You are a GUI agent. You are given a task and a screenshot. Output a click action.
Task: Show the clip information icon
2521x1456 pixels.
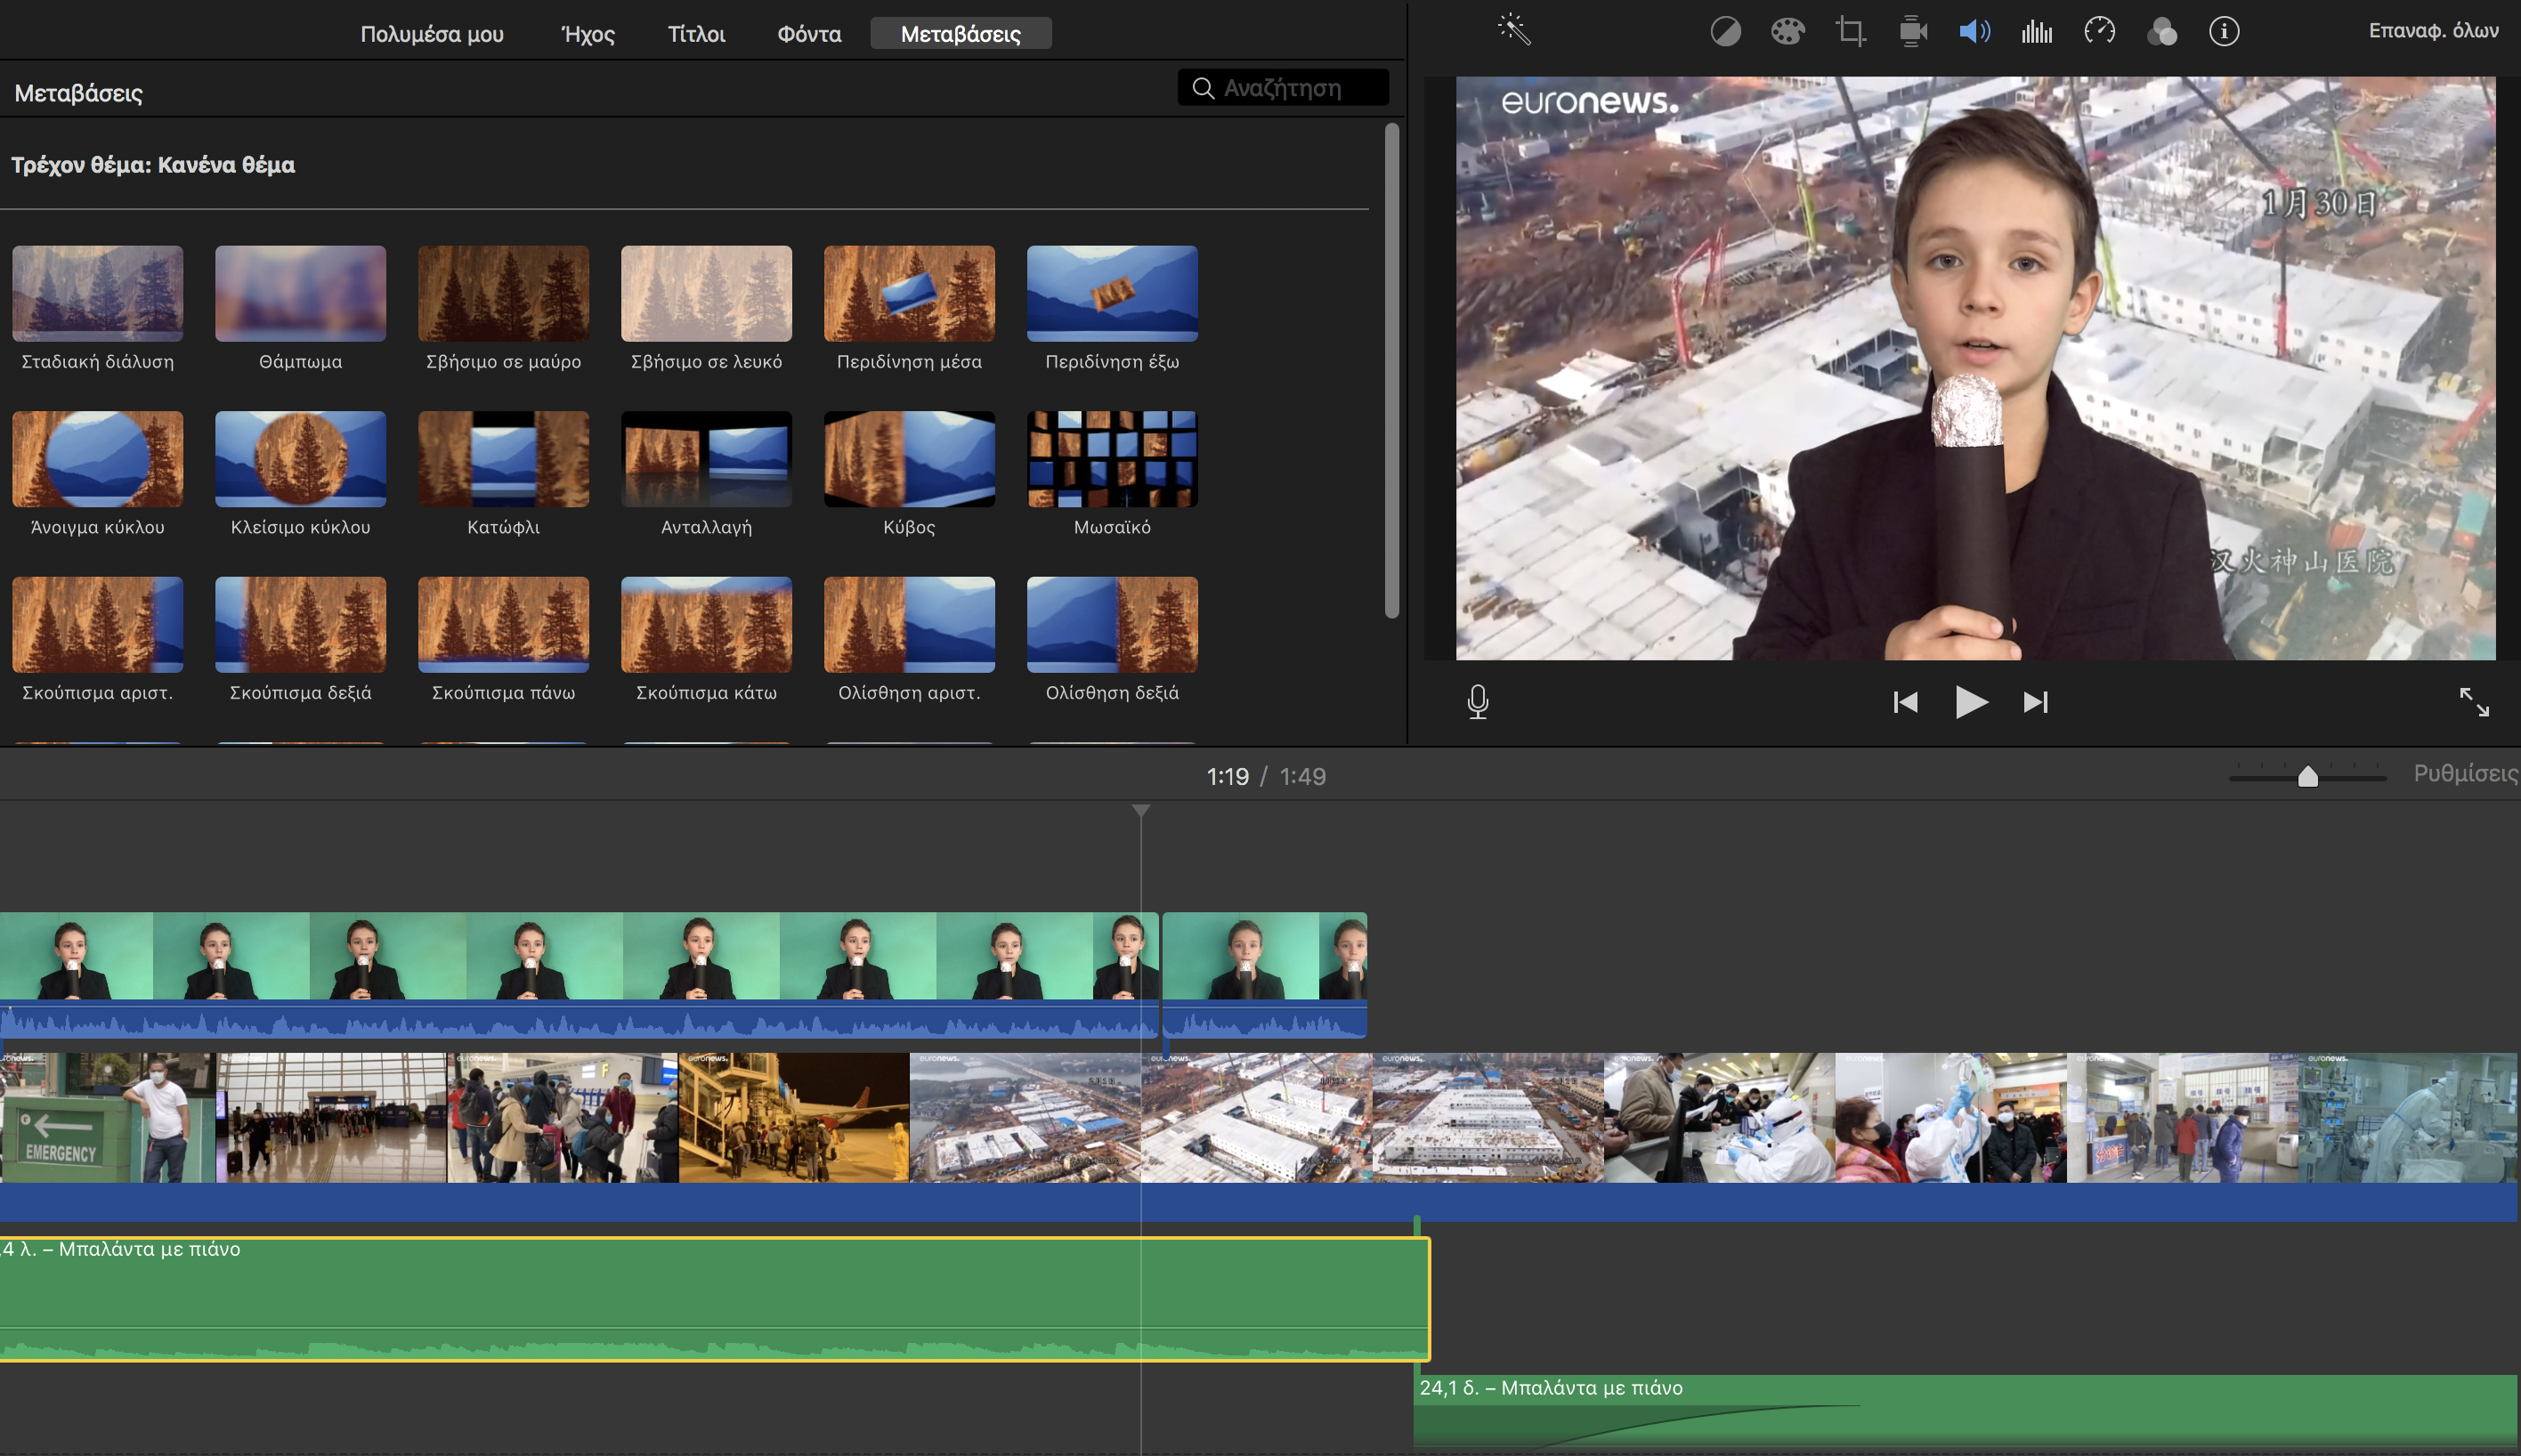coord(2223,32)
